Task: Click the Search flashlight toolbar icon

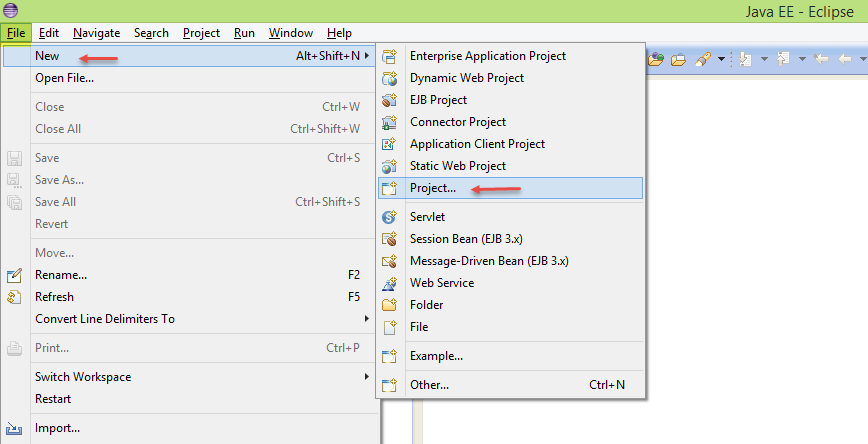Action: [x=704, y=58]
